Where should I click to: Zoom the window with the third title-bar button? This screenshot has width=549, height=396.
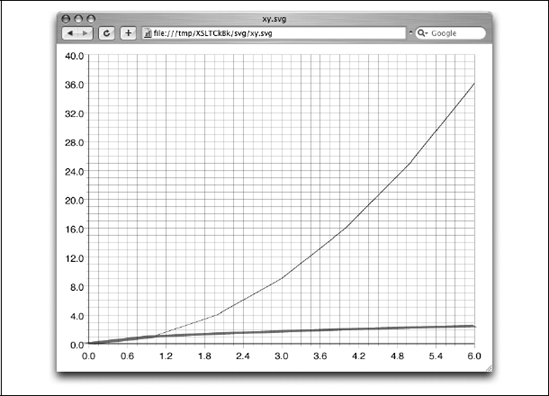point(91,19)
